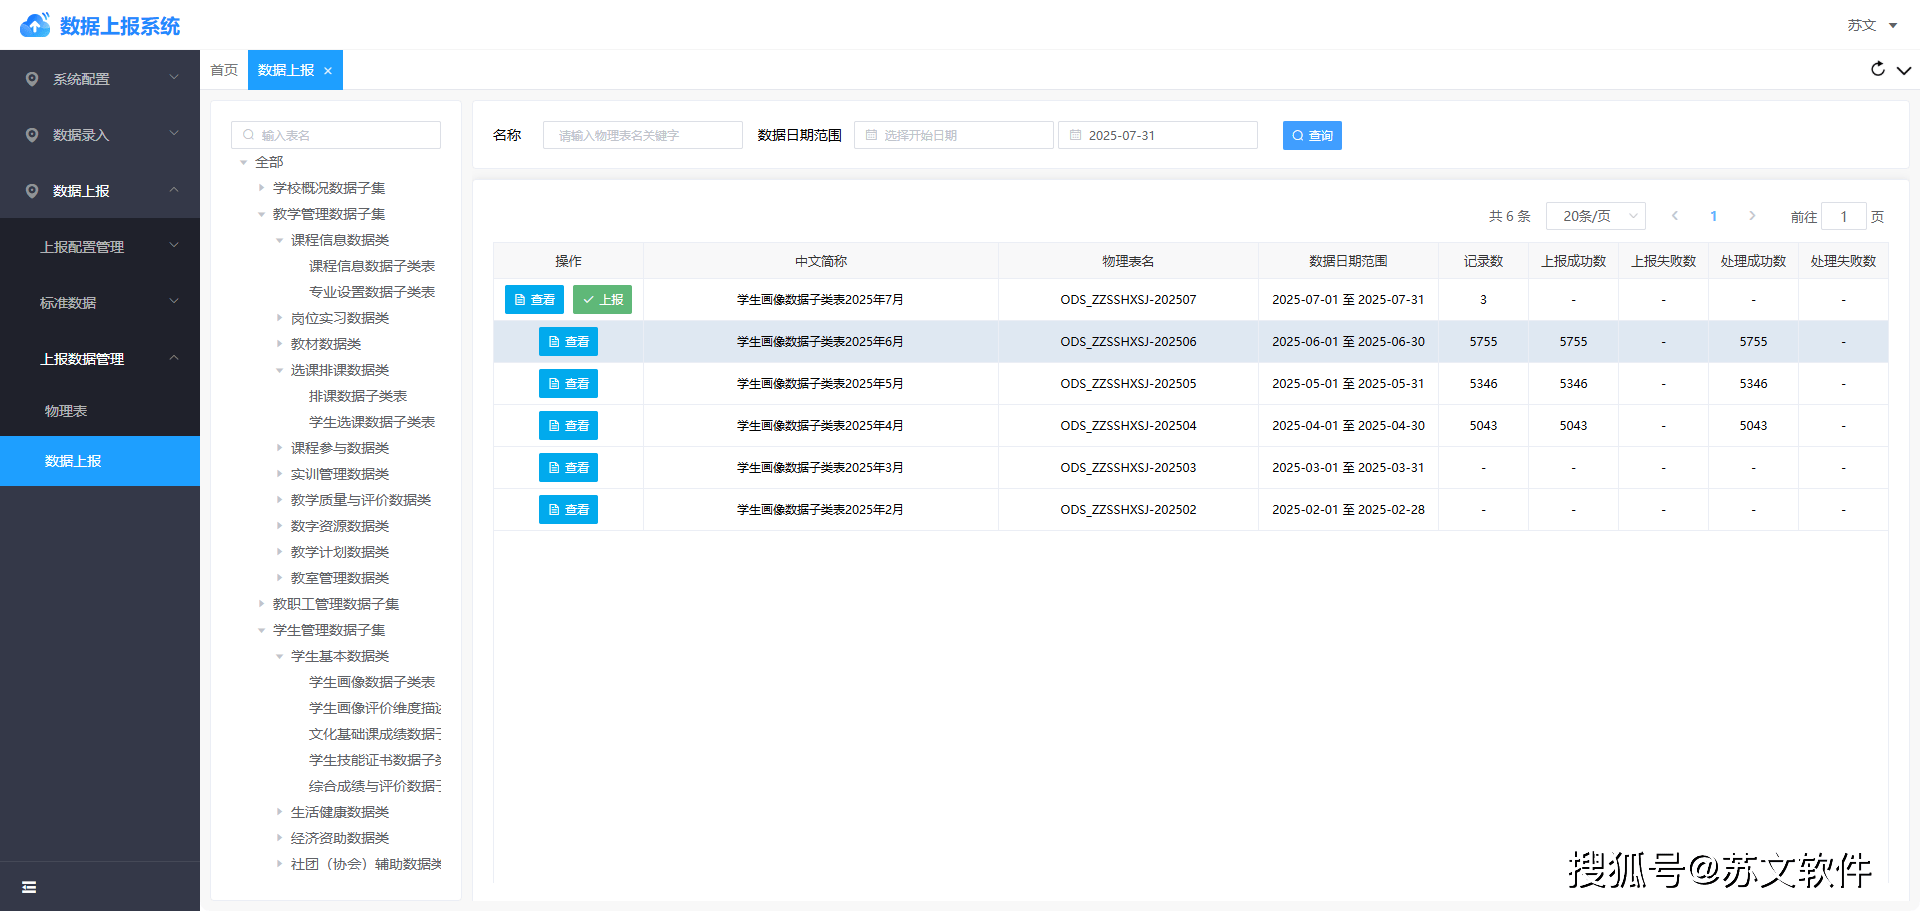
Task: Expand the 系统配置 sidebar menu
Action: click(100, 79)
